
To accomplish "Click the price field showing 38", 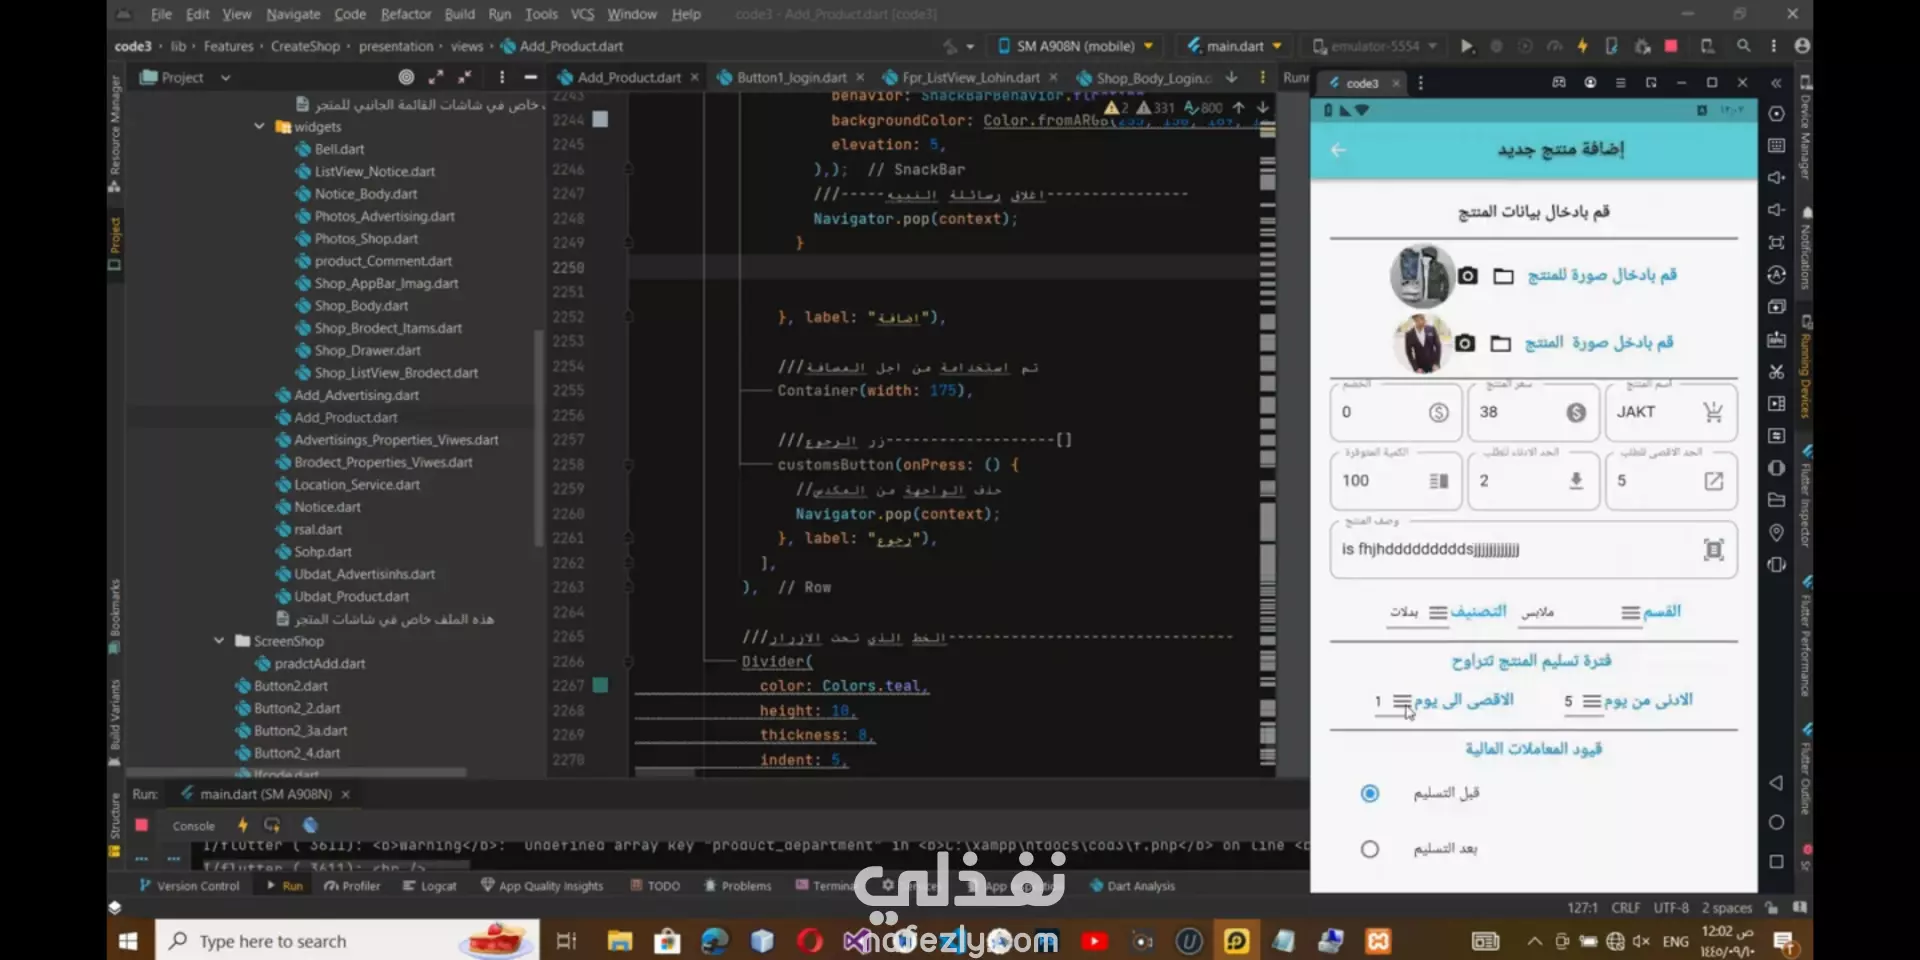I will (x=1533, y=412).
